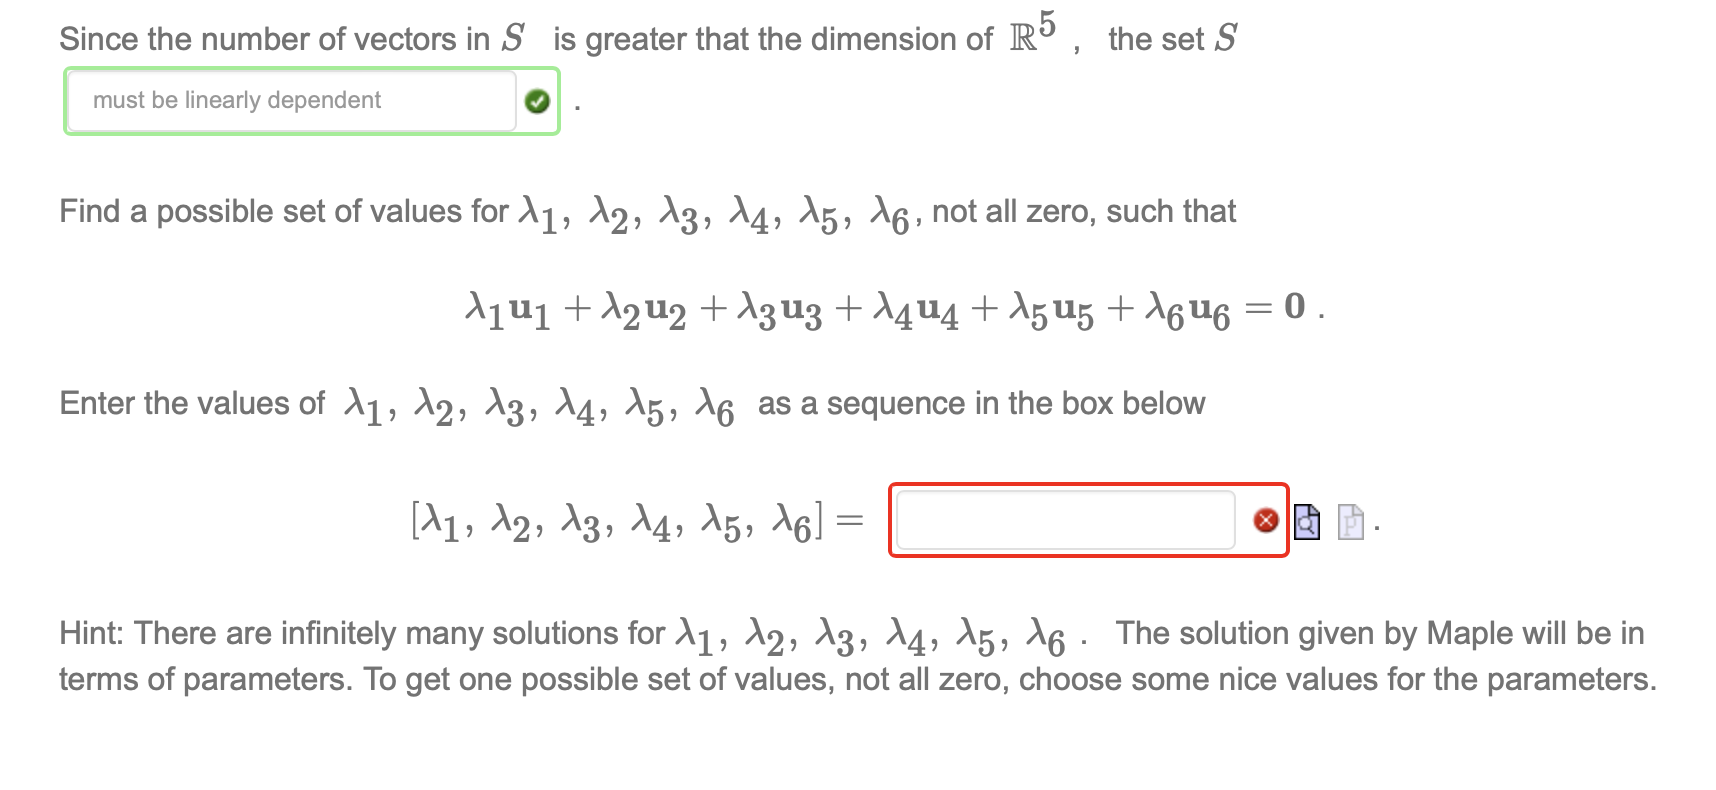Click the green correct-answer checkmark icon

537,101
